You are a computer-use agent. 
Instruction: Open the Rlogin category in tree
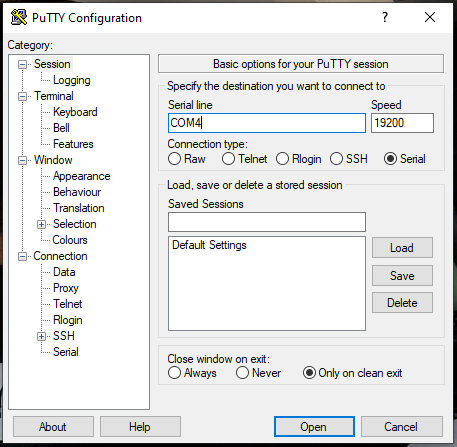68,320
